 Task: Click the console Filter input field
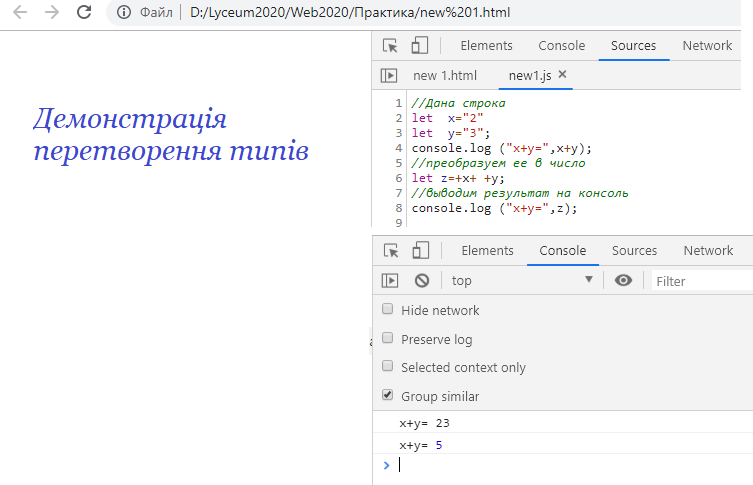700,281
